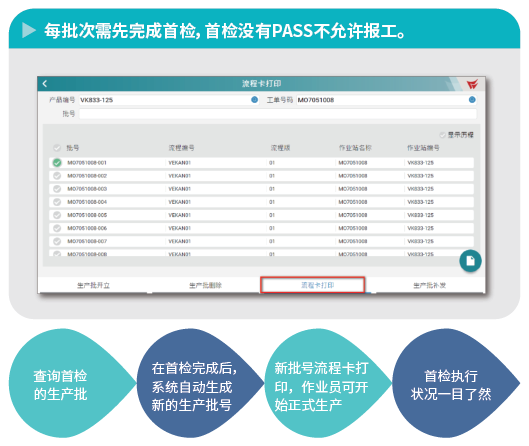Image resolution: width=529 pixels, height=446 pixels.
Task: Click the work order field MO7051008
Action: [x=386, y=100]
